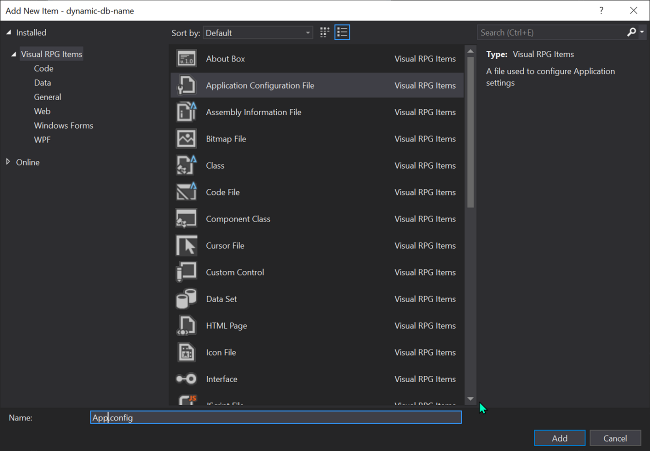
Task: Select the Windows Forms category
Action: tap(63, 126)
